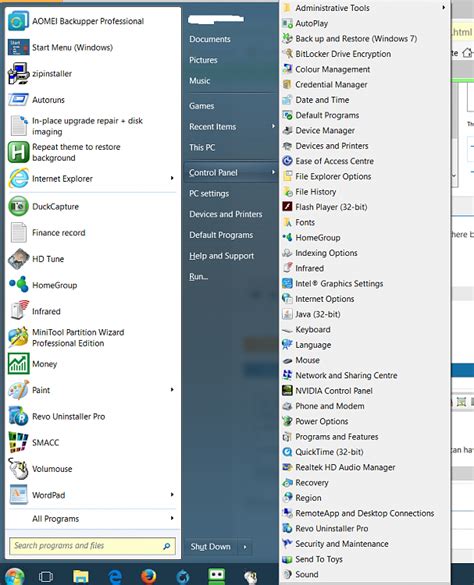474x585 pixels.
Task: Expand the Paint jump list arrow
Action: tap(172, 390)
